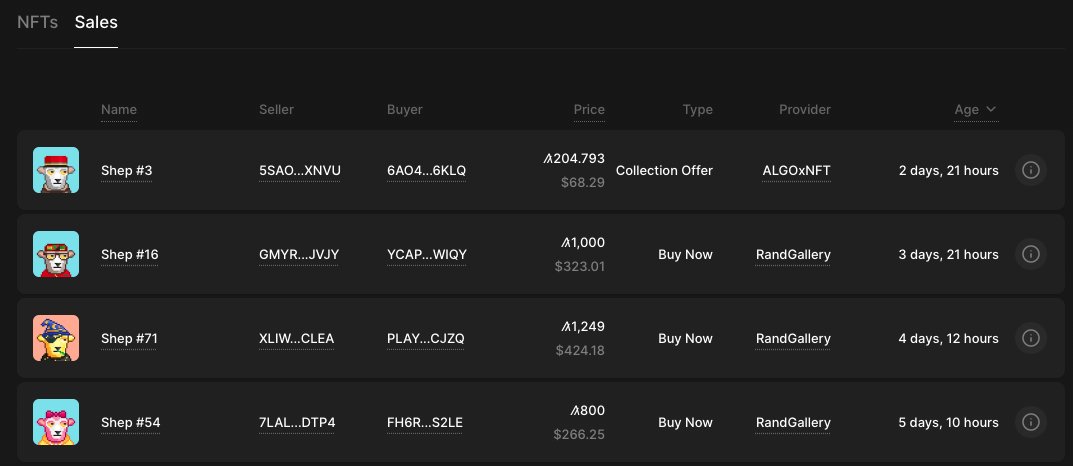Open RandGallery provider for Shep #71
Image resolution: width=1073 pixels, height=466 pixels.
point(793,338)
